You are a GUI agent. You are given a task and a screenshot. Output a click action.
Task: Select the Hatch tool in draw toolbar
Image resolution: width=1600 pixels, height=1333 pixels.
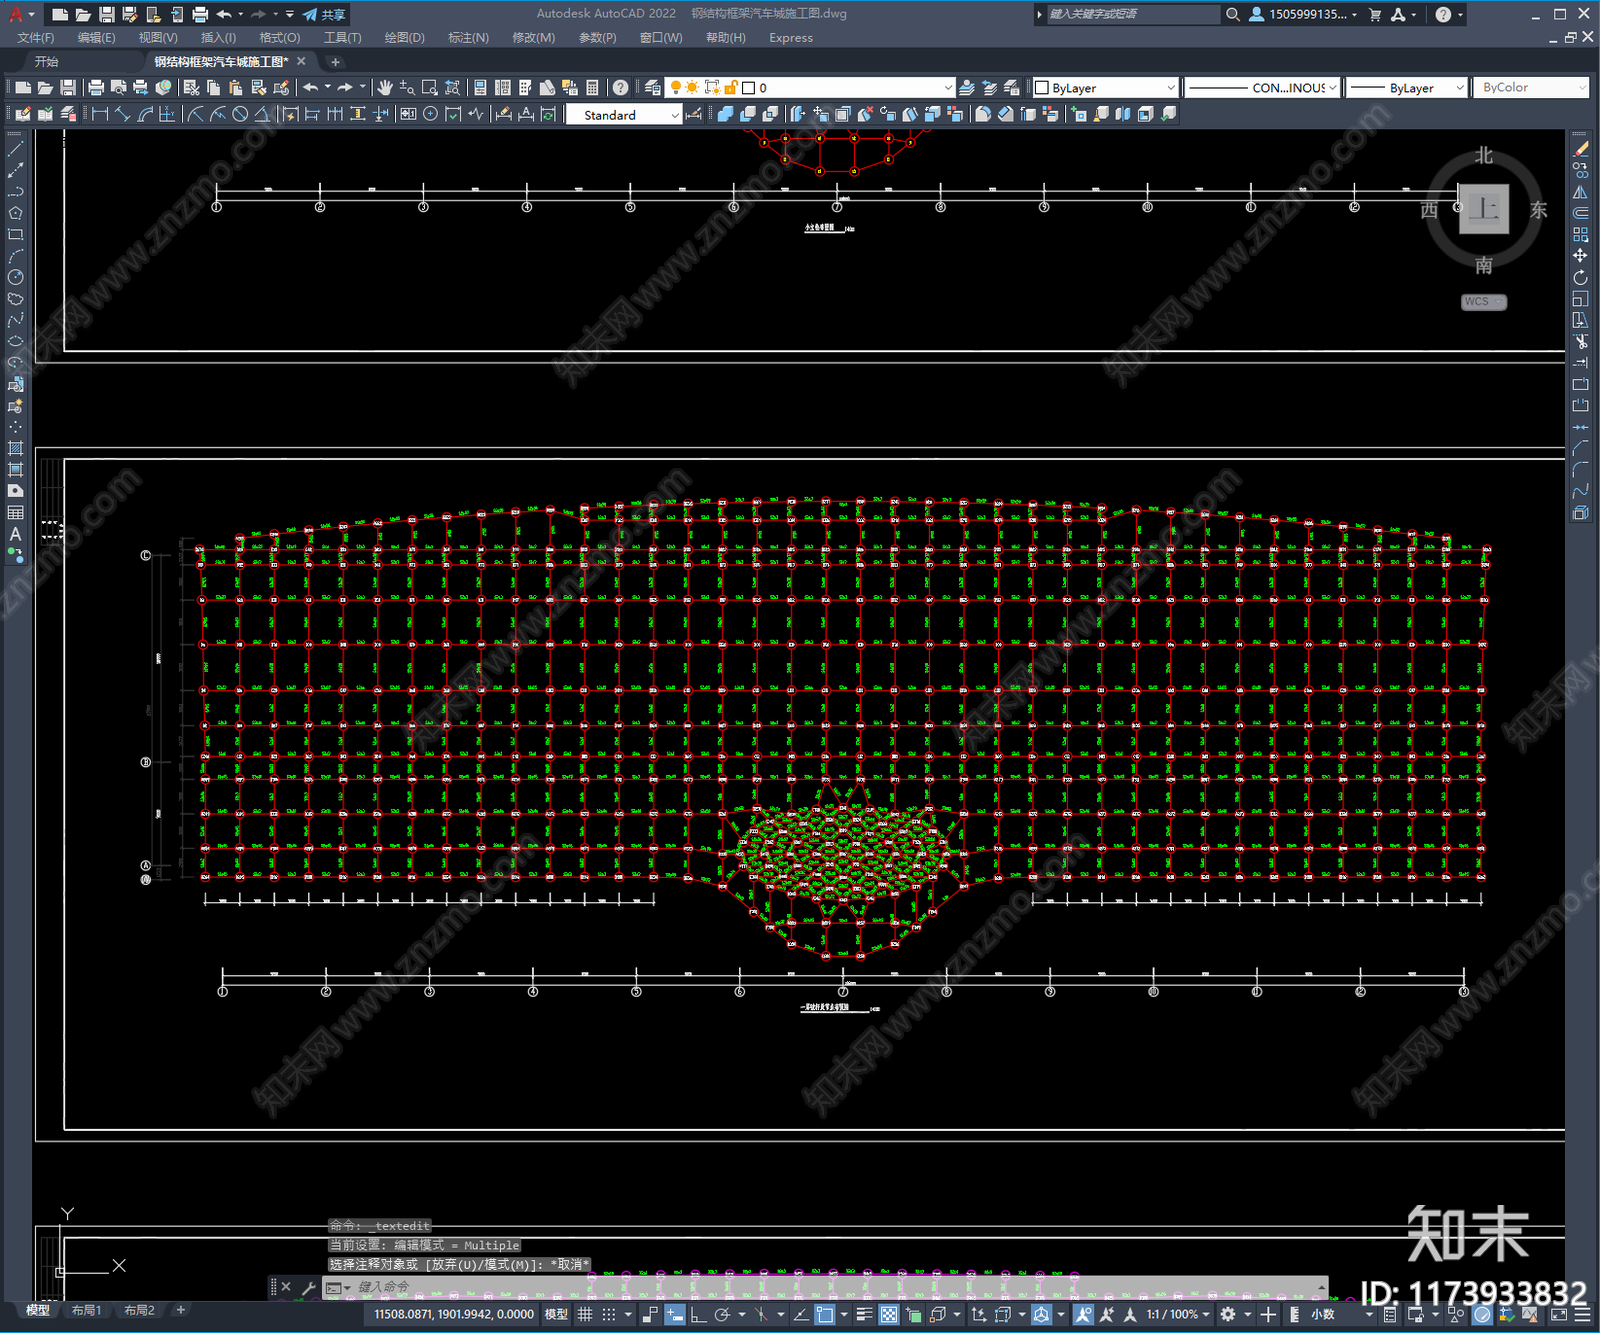coord(15,448)
